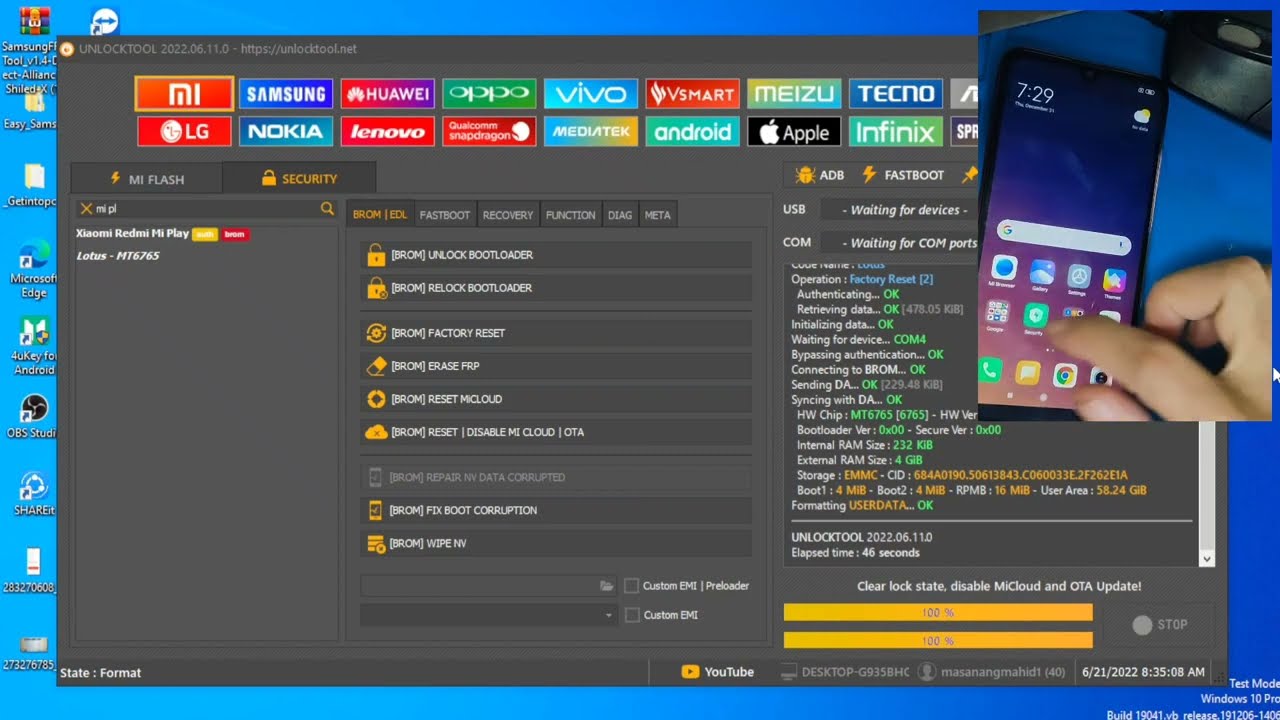1280x720 pixels.
Task: Click the upper 100% progress bar
Action: pos(938,612)
